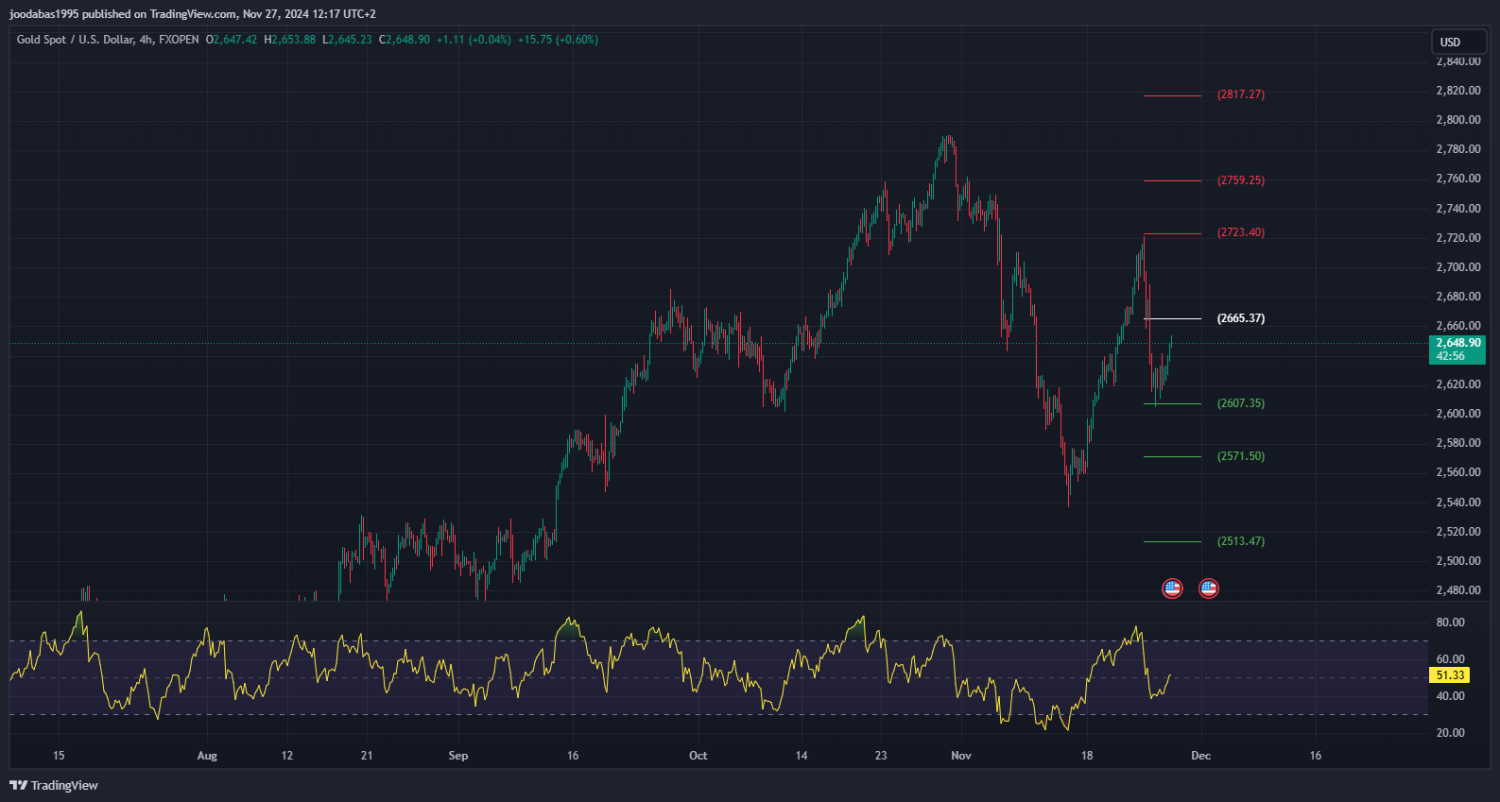Screen dimensions: 1500x802
Task: Click the 4h interval in the legend
Action: tap(148, 40)
